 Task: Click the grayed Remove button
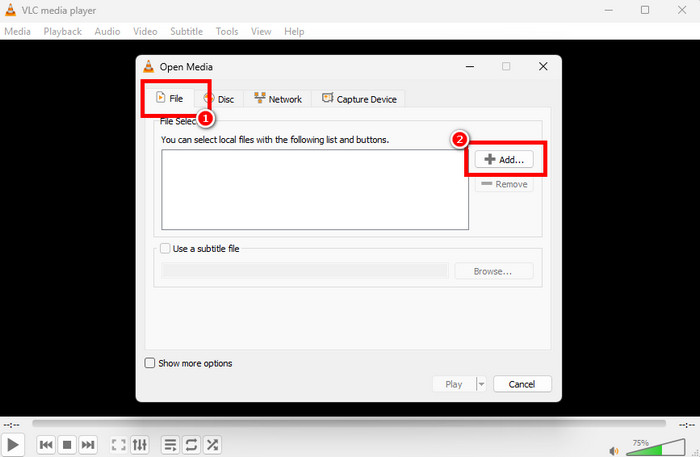pyautogui.click(x=504, y=184)
